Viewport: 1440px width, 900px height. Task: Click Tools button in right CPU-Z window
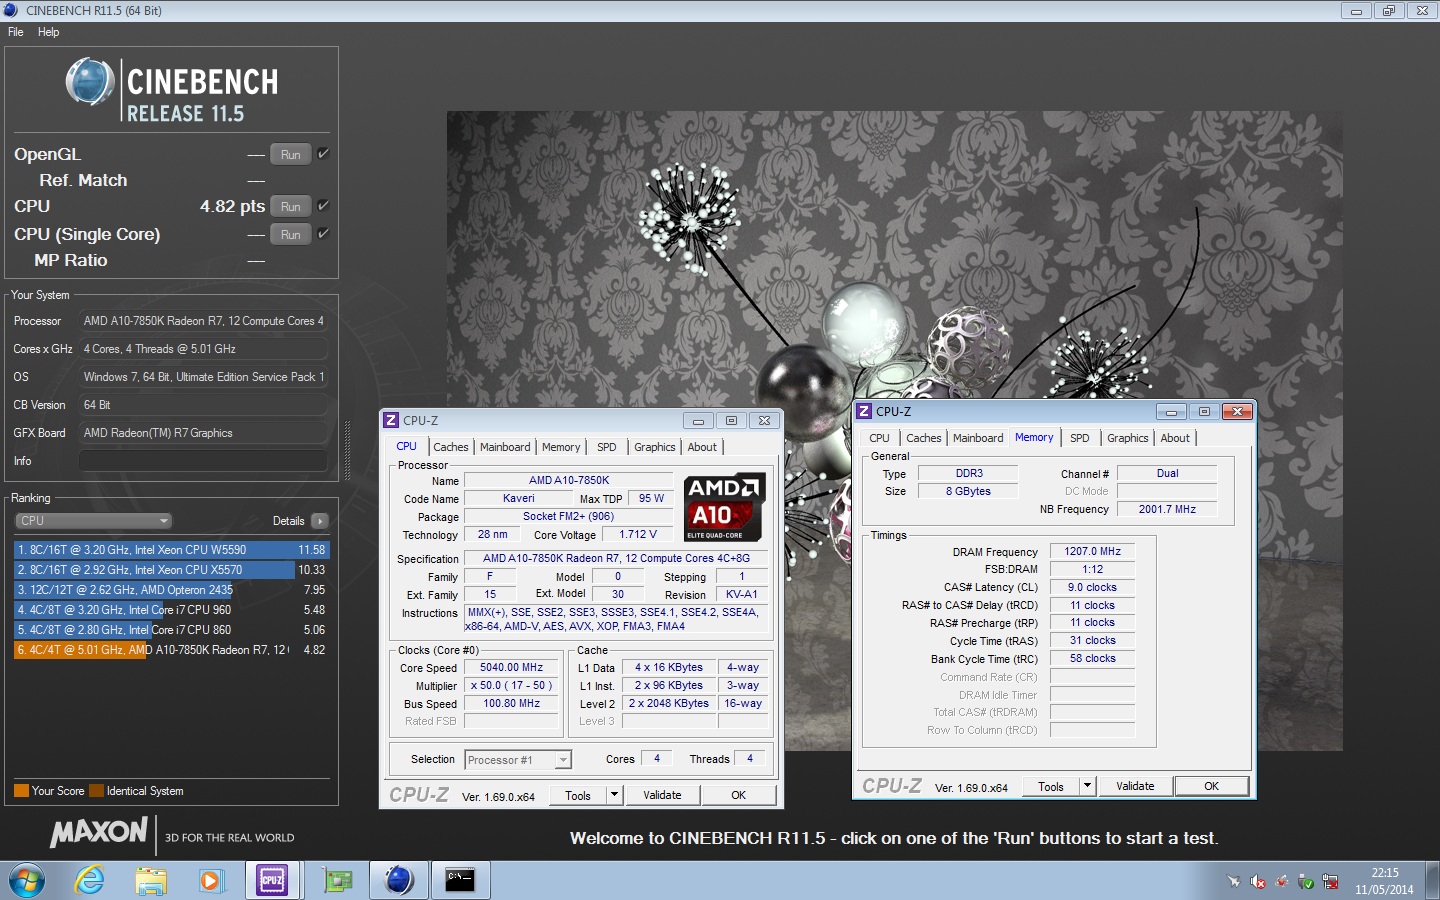[x=1051, y=786]
